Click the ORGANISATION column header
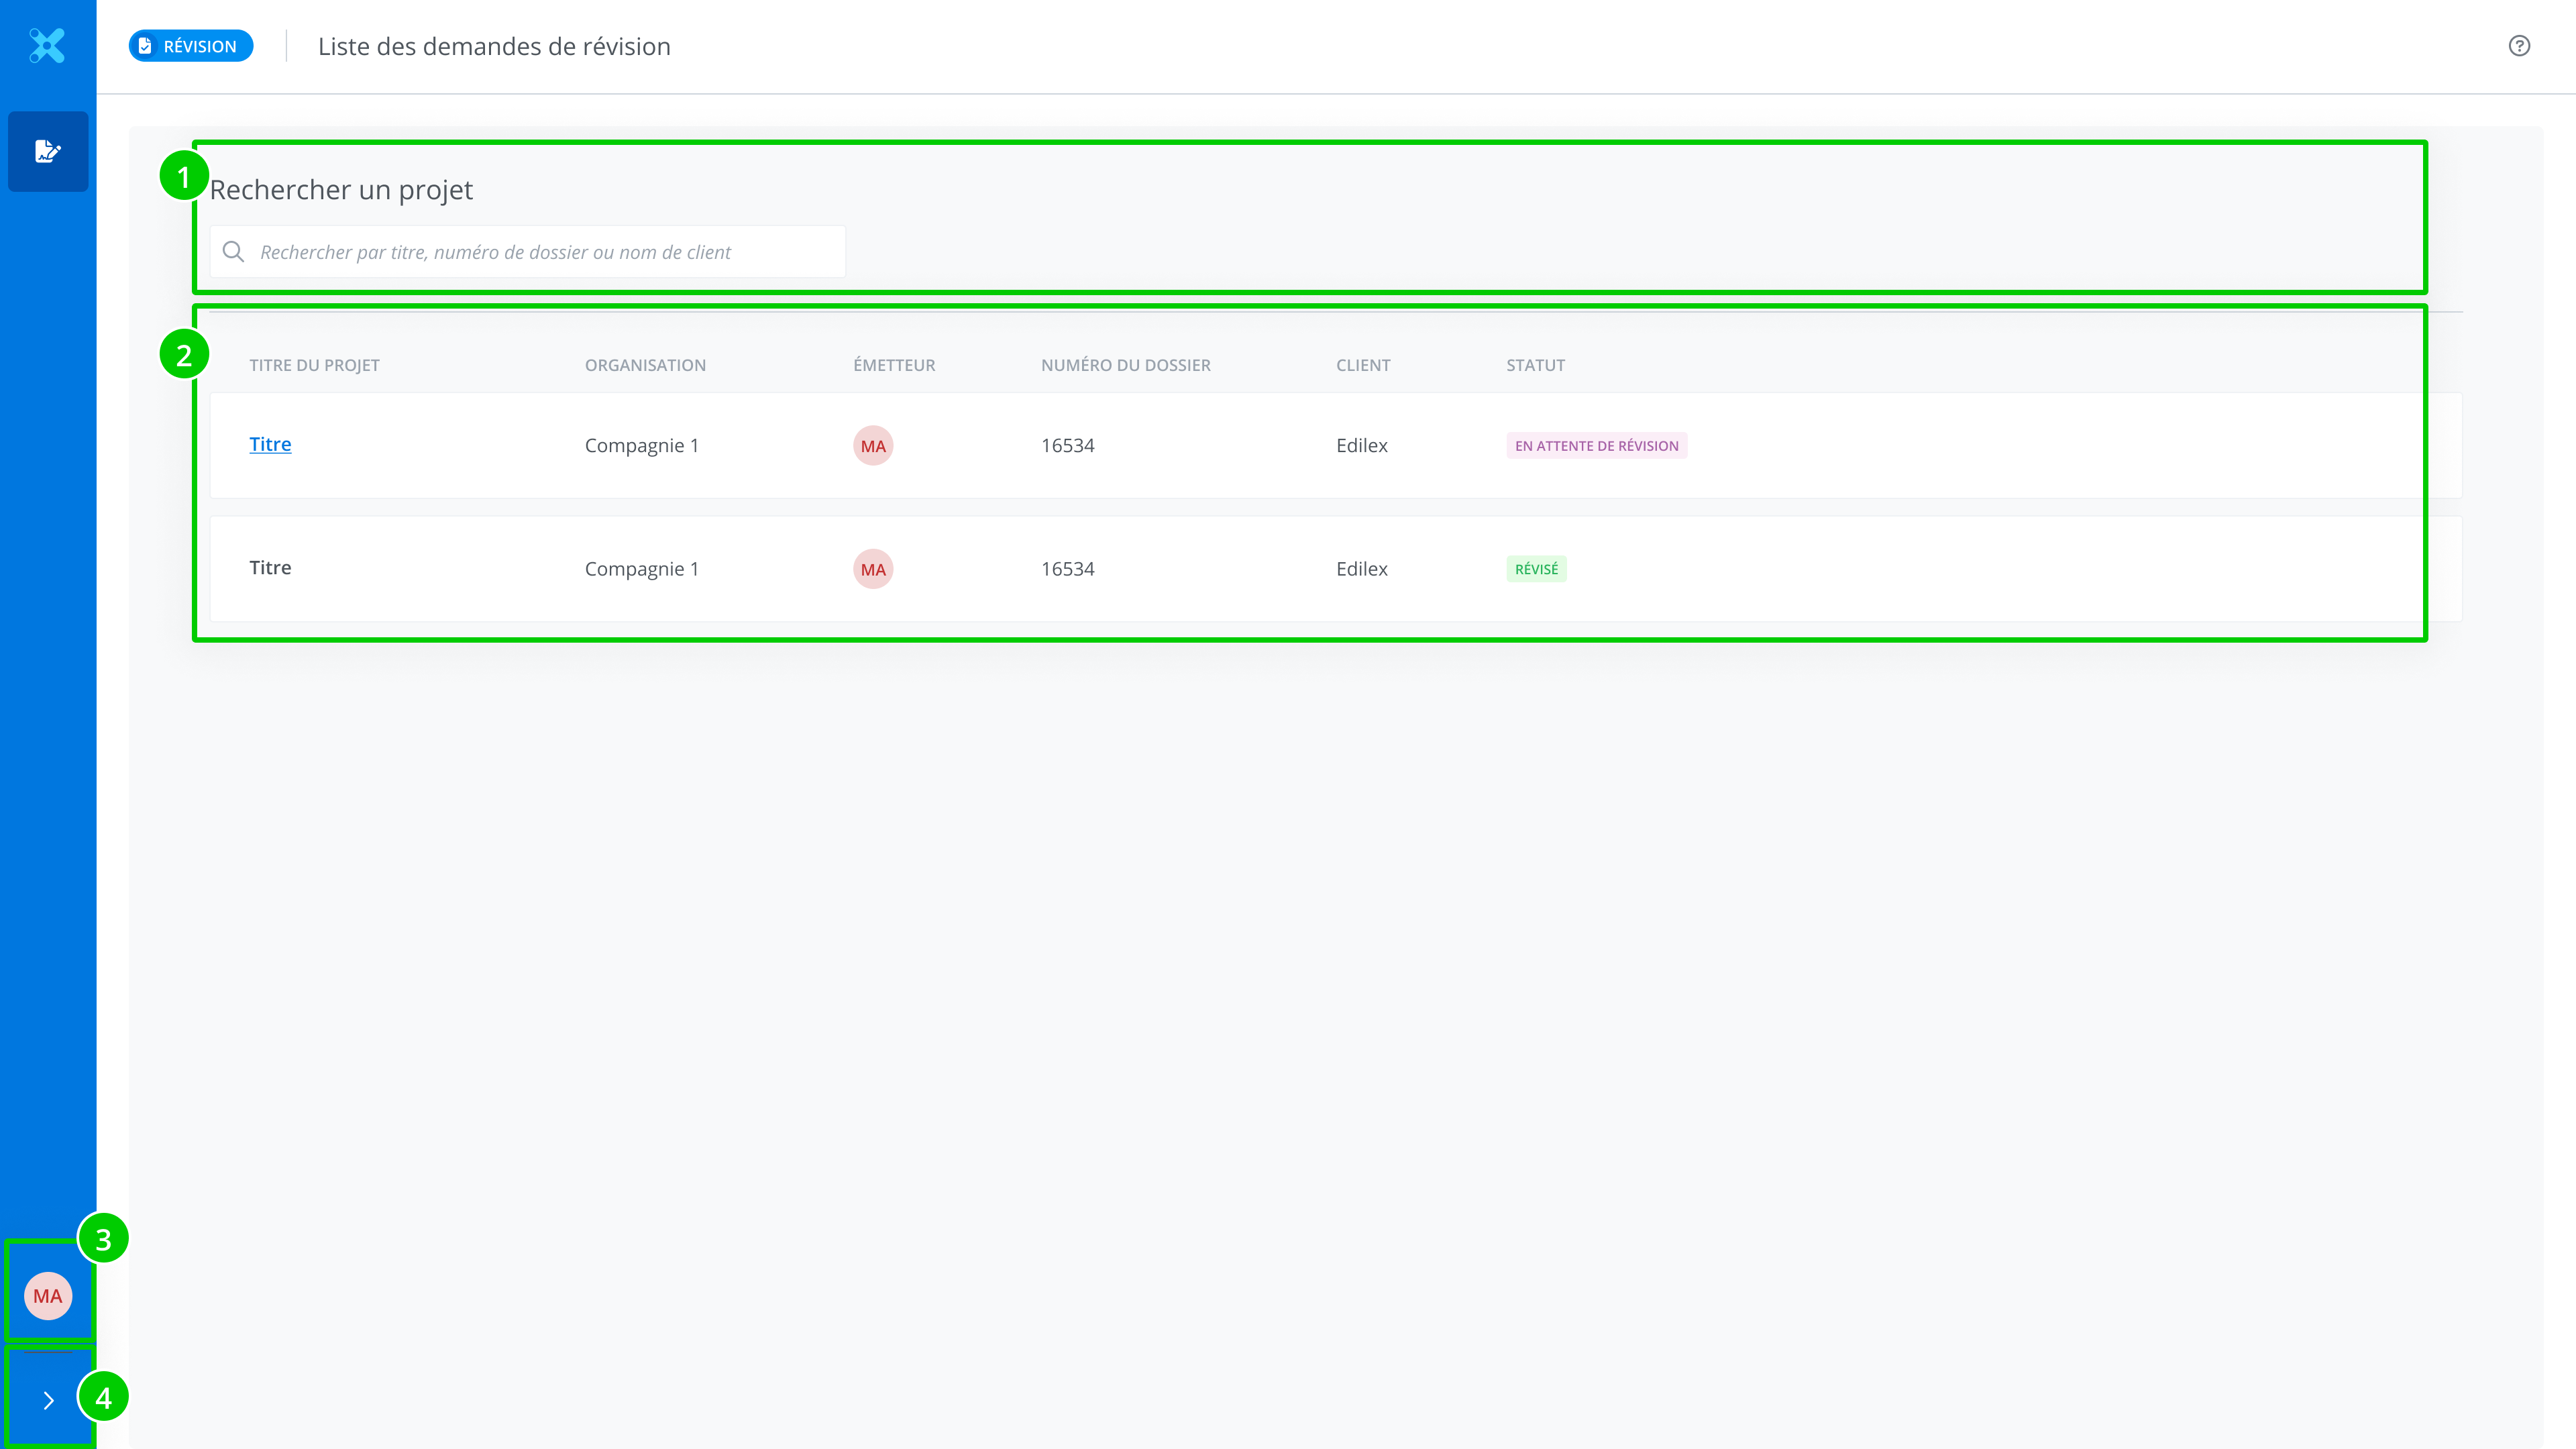Image resolution: width=2576 pixels, height=1449 pixels. coord(645,365)
